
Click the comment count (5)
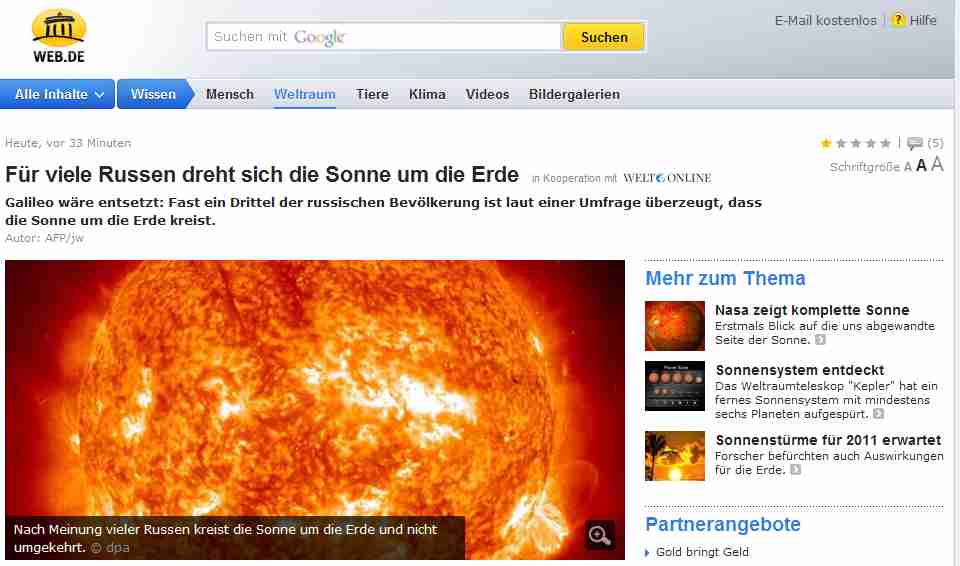tap(935, 143)
